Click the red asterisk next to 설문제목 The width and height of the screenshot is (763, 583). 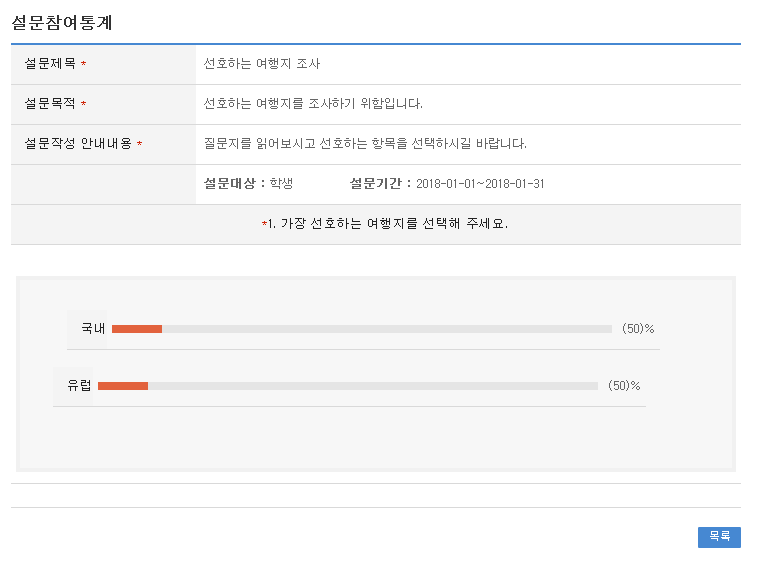point(84,65)
